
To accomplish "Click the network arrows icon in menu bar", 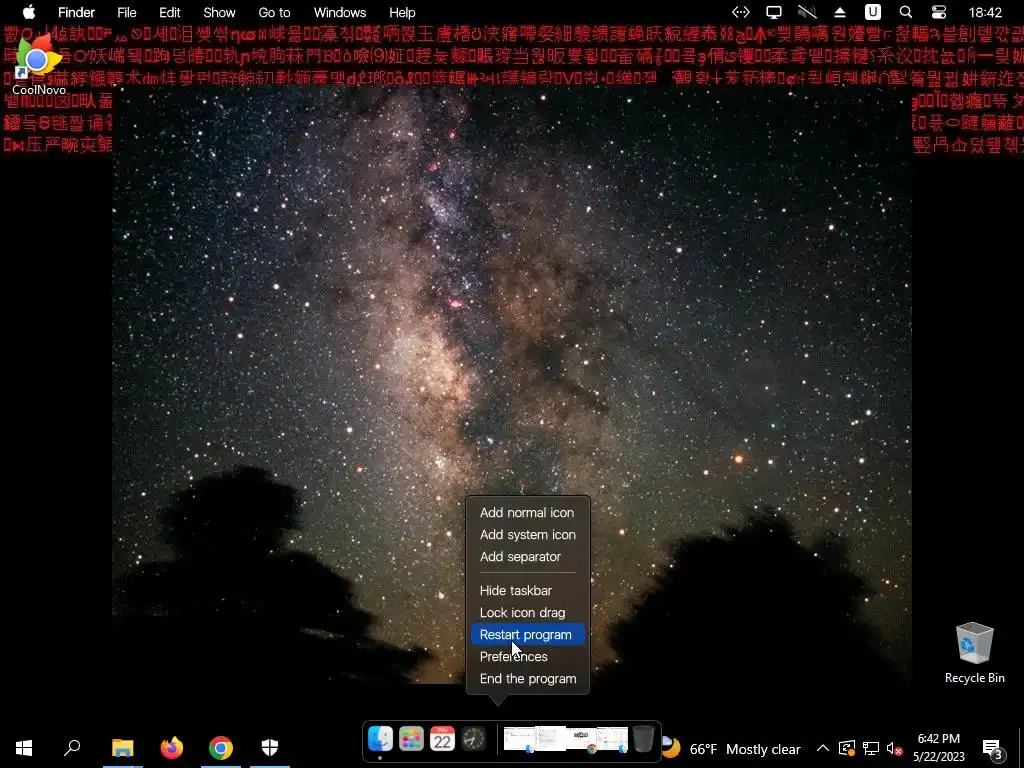I will (x=741, y=12).
